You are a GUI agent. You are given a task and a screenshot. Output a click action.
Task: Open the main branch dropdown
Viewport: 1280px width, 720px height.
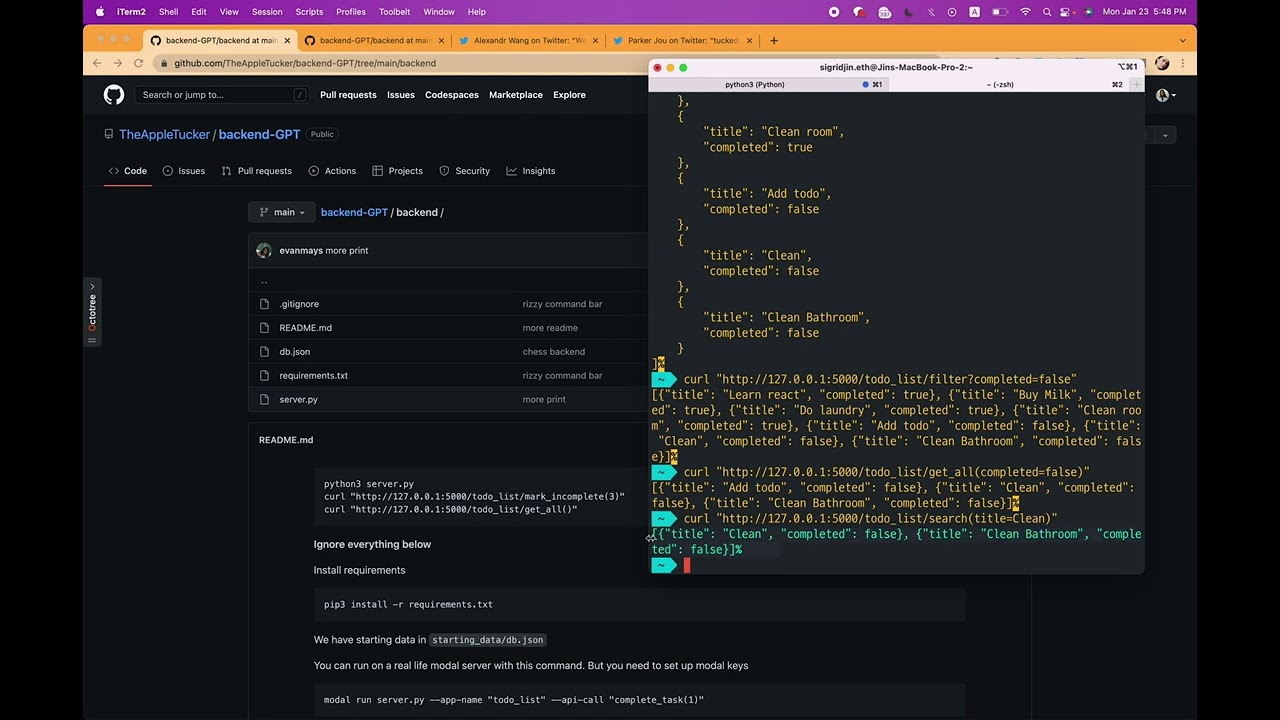pos(282,212)
